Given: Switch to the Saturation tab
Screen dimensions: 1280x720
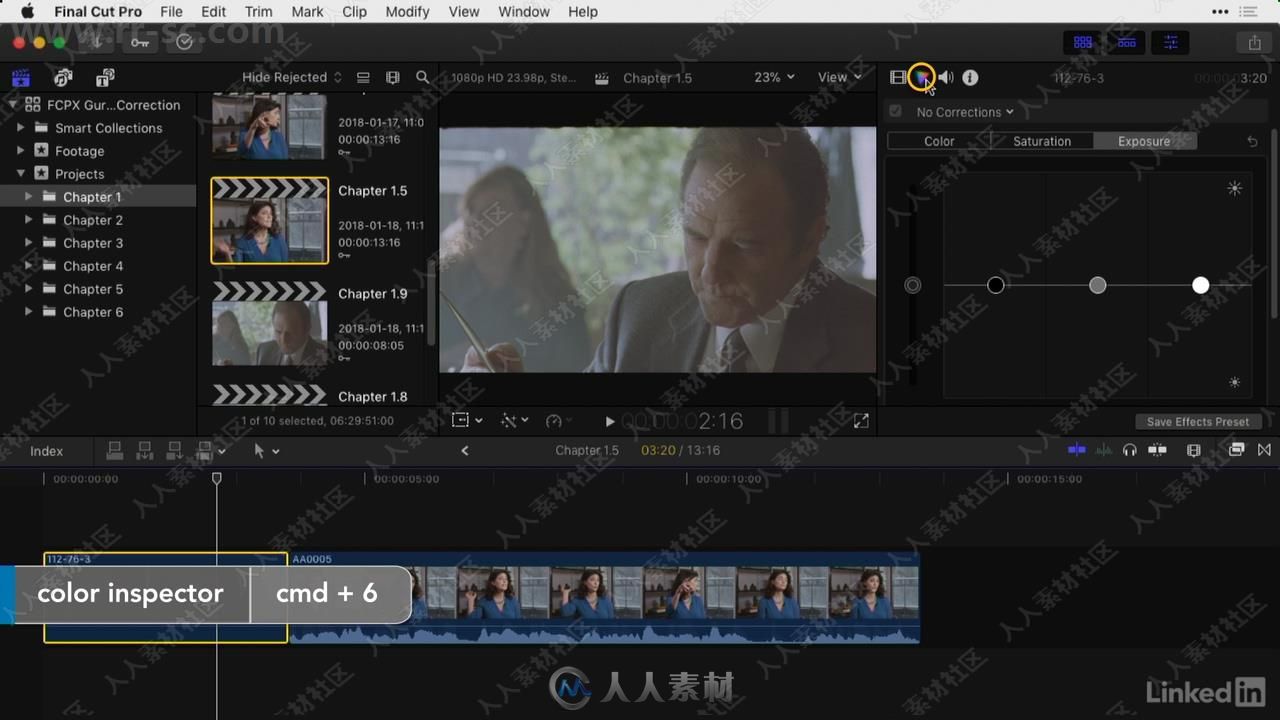Looking at the screenshot, I should coord(1042,141).
